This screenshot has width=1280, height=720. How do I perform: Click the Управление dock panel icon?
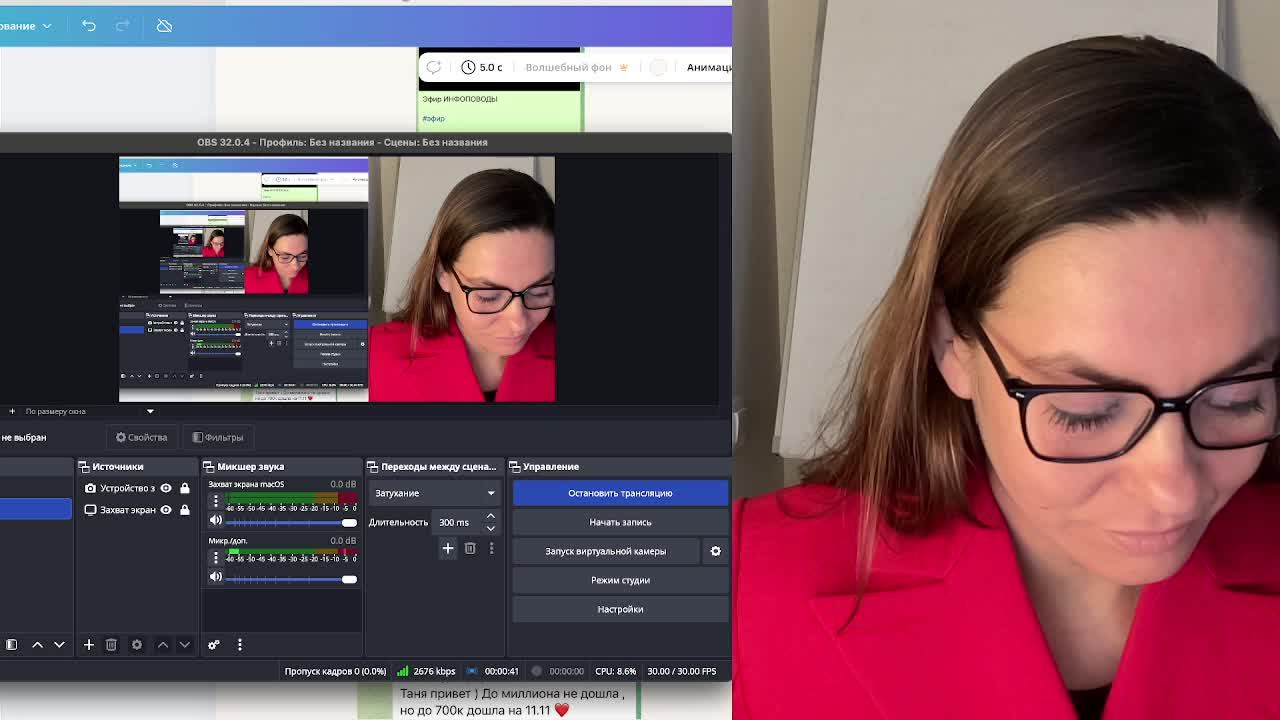(515, 466)
